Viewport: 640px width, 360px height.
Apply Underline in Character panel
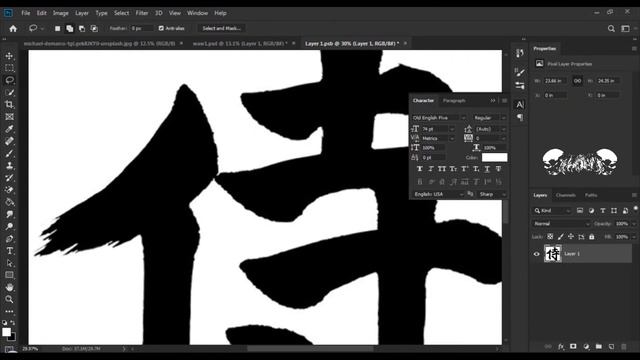[487, 169]
